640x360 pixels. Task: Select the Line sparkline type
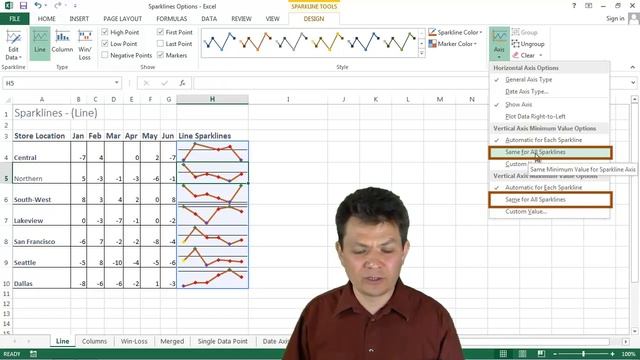pyautogui.click(x=40, y=44)
